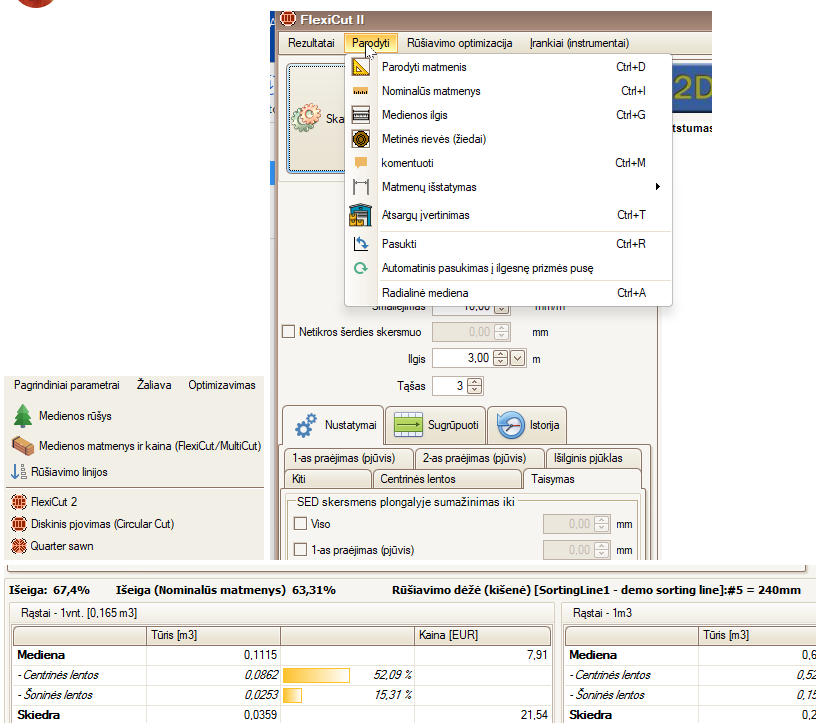Click the Tąšas input field
The width and height of the screenshot is (821, 725).
pos(449,386)
